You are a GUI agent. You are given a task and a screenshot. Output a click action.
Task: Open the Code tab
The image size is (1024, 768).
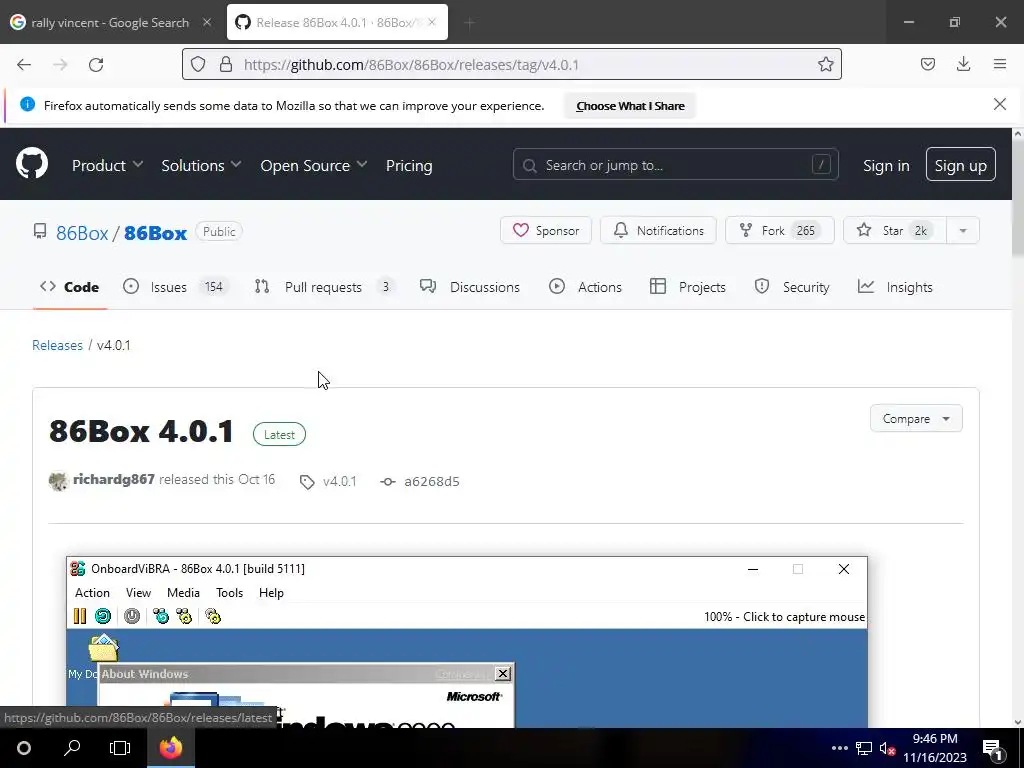[x=70, y=287]
